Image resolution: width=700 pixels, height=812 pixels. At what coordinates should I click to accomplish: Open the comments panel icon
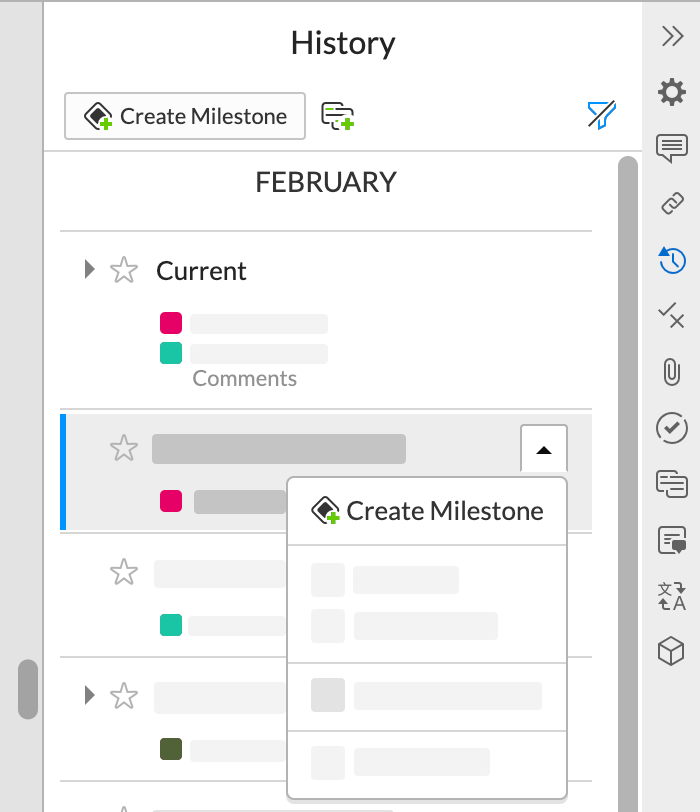tap(672, 149)
